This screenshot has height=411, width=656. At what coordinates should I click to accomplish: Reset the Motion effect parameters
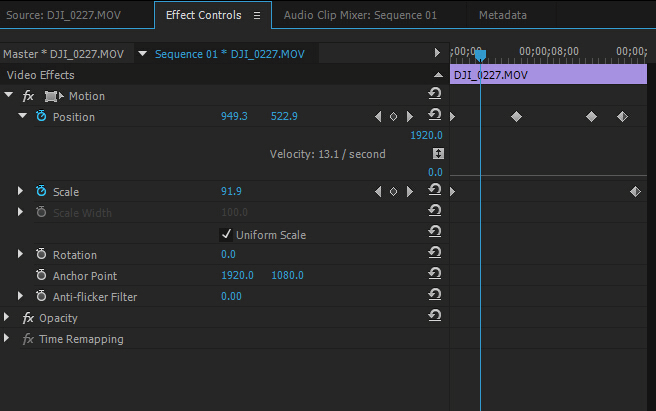(x=435, y=94)
